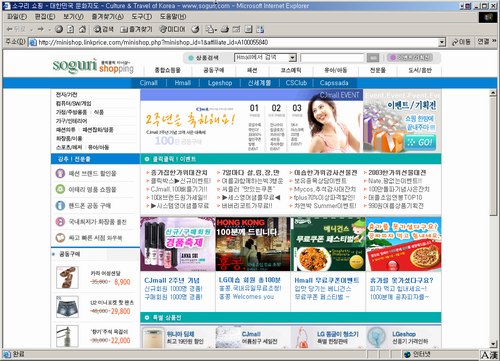Image resolution: width=500 pixels, height=361 pixels.
Task: Open the 도움말(H) menu
Action: 173,16
